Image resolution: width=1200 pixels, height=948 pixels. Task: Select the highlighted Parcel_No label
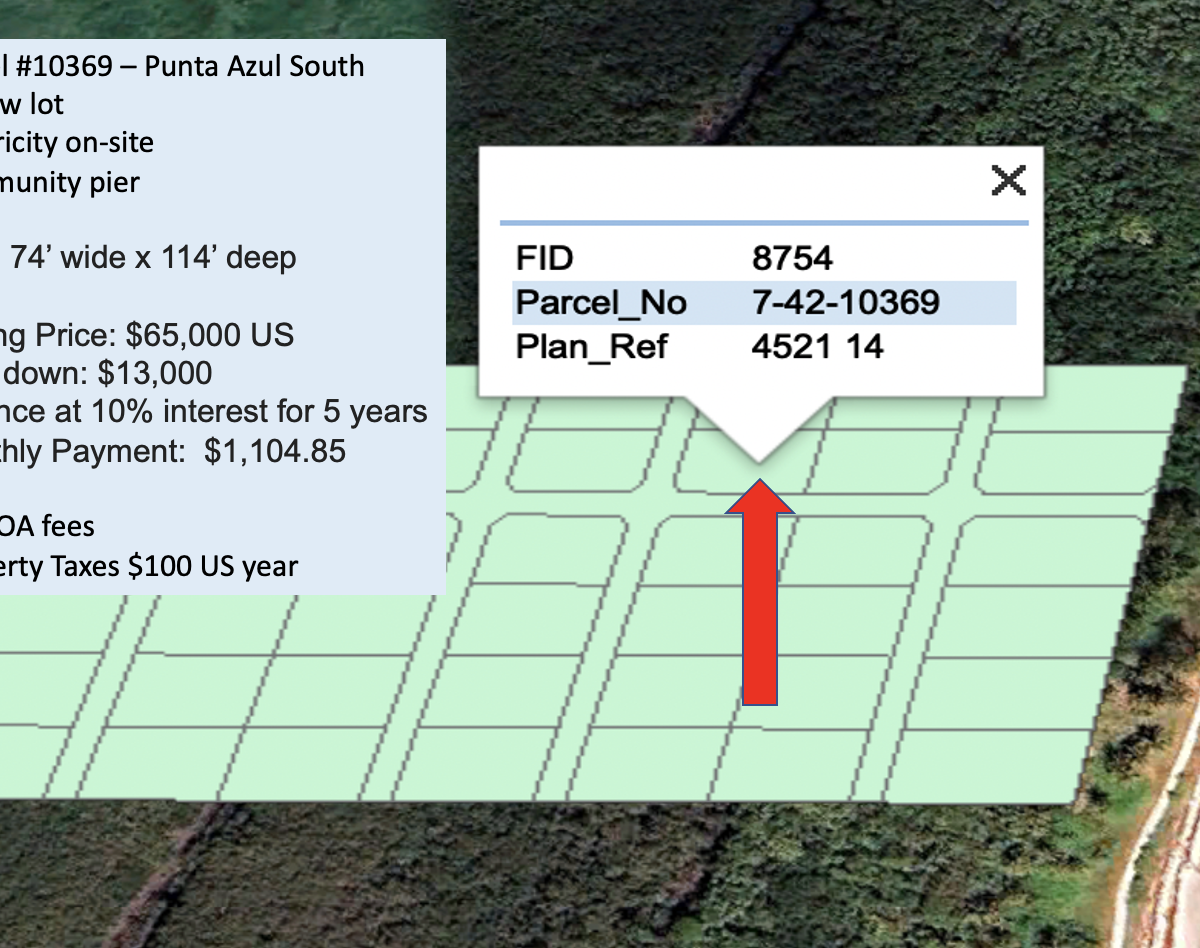click(601, 302)
